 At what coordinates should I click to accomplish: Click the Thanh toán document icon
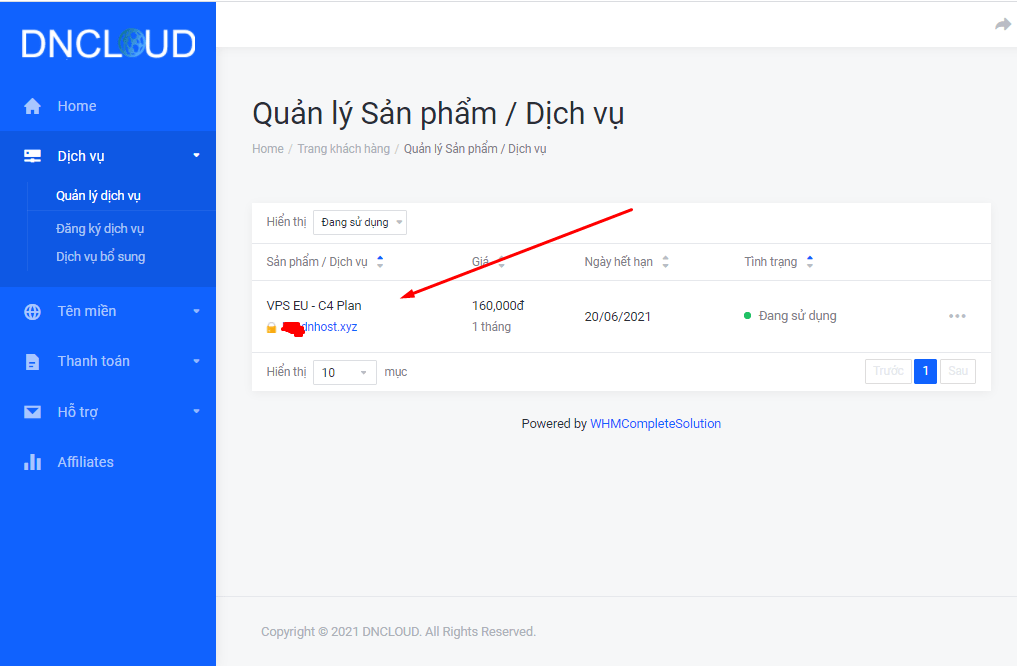click(33, 361)
